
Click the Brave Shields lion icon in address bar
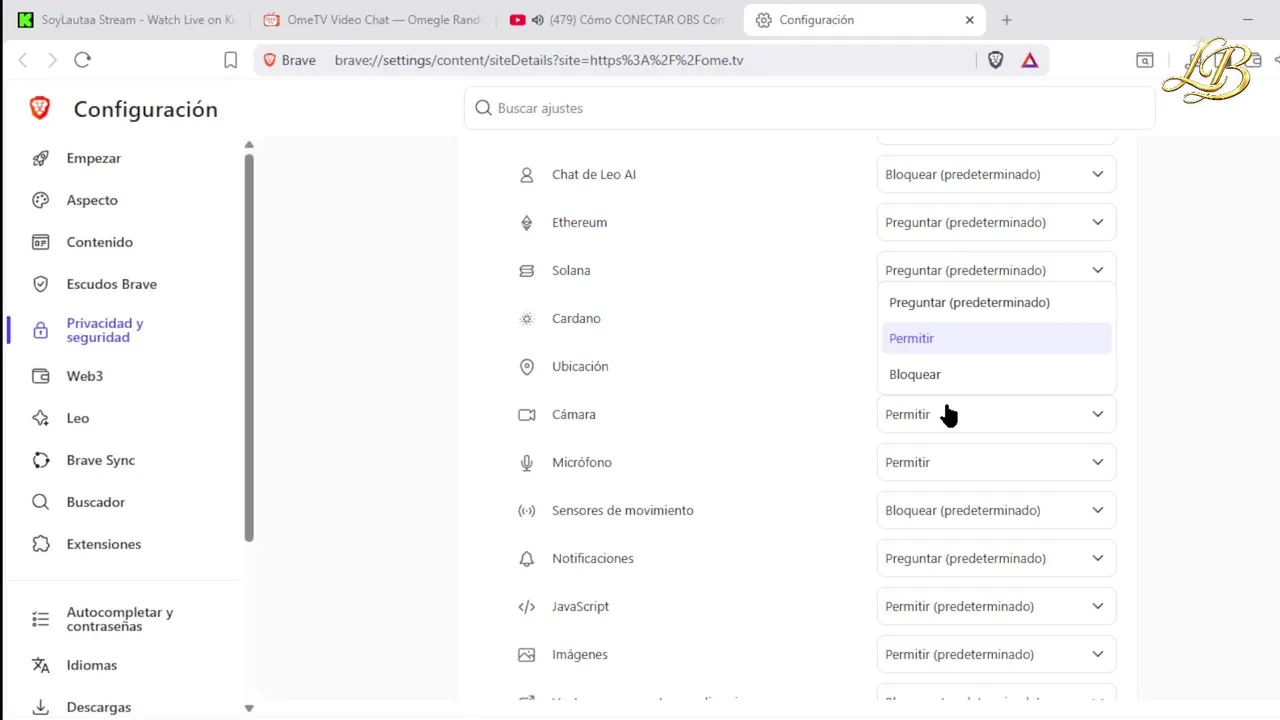pos(995,60)
